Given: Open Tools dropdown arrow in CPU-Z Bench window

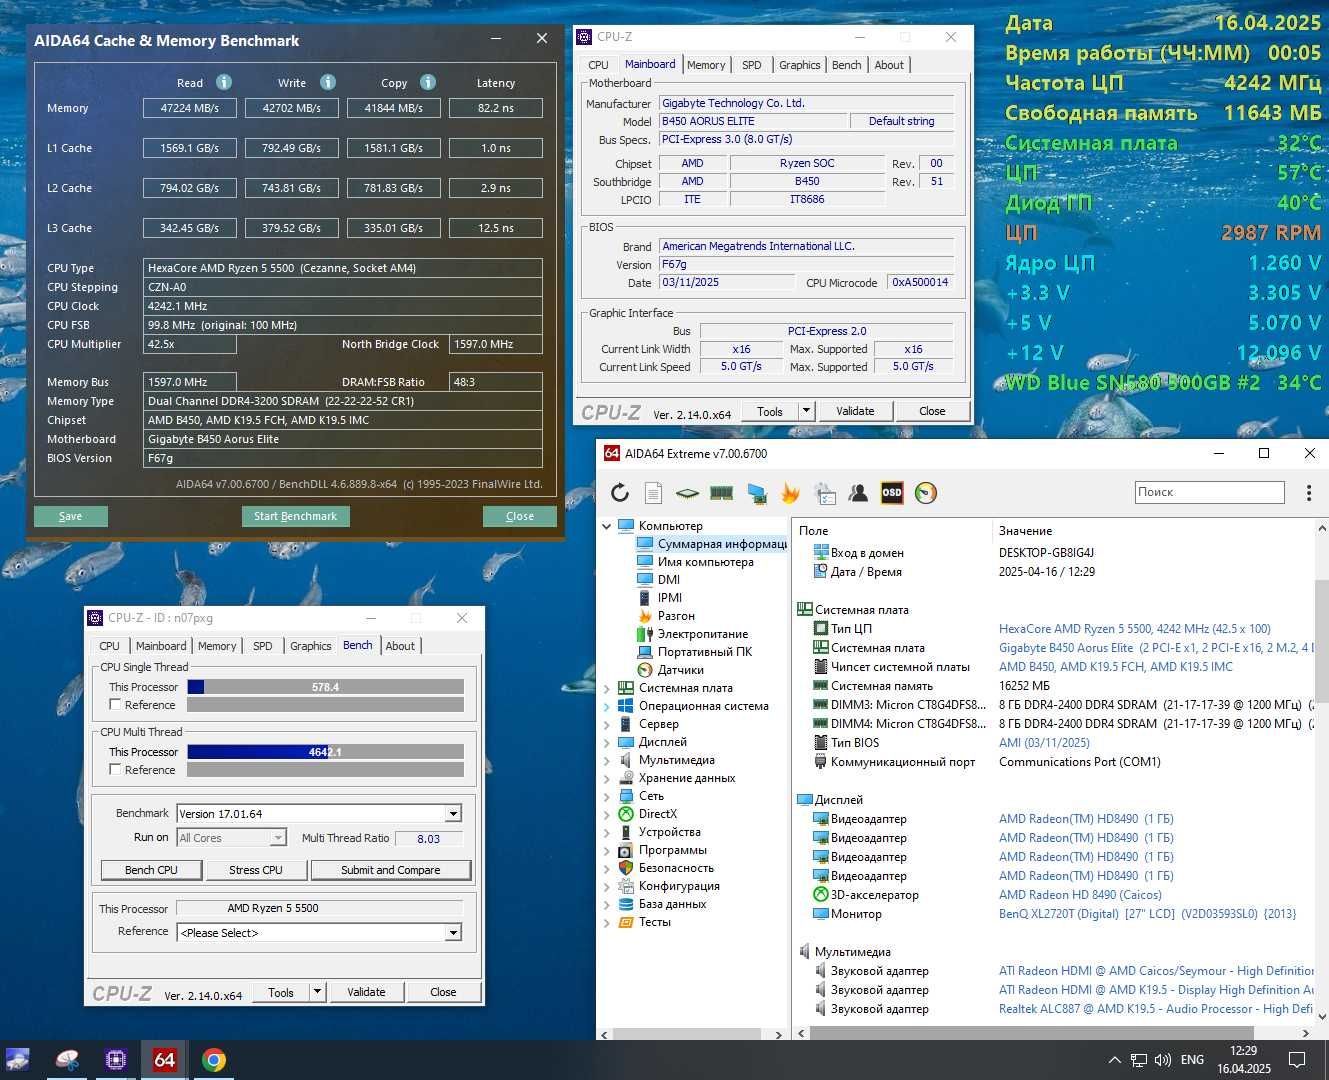Looking at the screenshot, I should coord(317,992).
